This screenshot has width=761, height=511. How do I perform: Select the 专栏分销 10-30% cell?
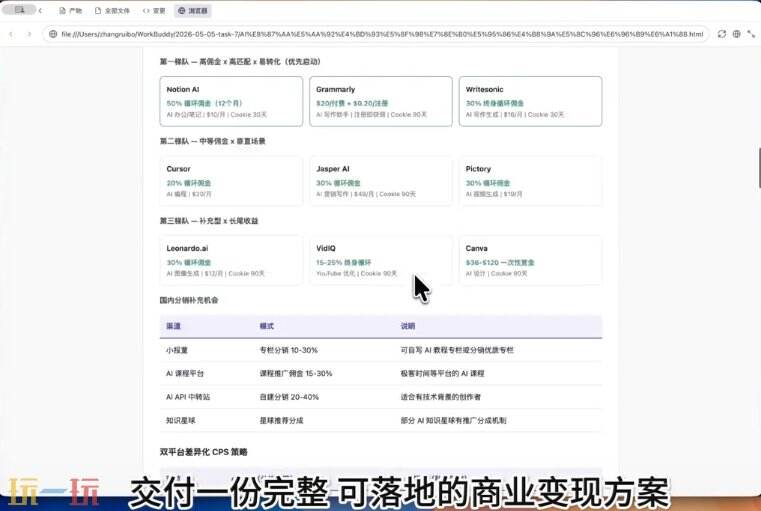tap(288, 350)
